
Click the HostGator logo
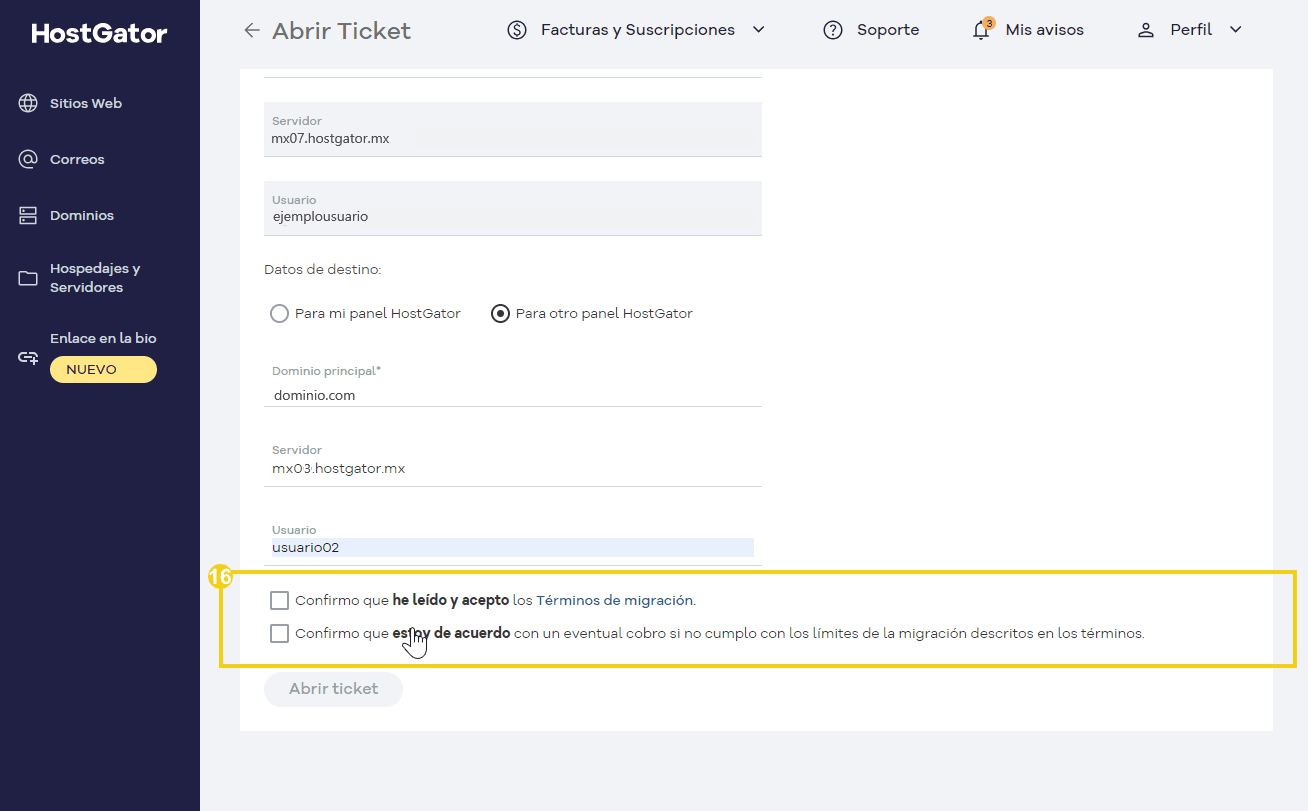(x=99, y=34)
